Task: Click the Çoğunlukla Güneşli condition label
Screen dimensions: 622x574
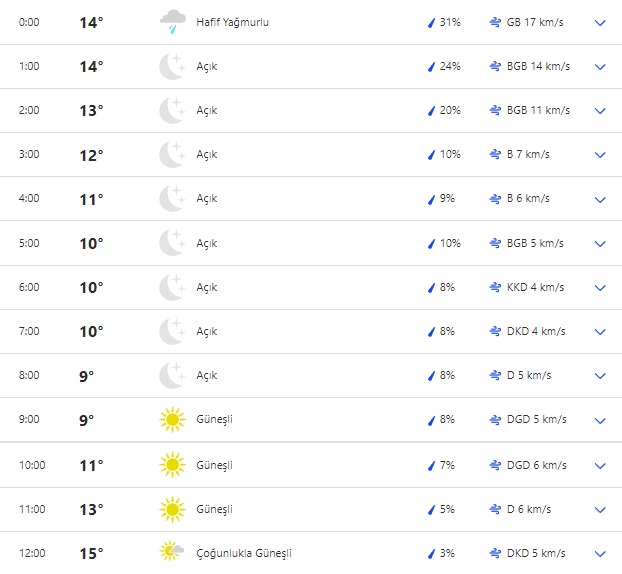Action: coord(244,553)
